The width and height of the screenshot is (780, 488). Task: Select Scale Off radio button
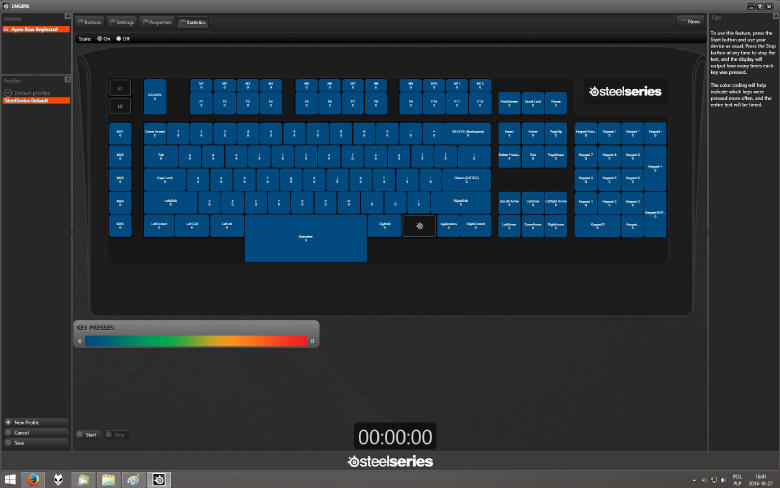[118, 38]
